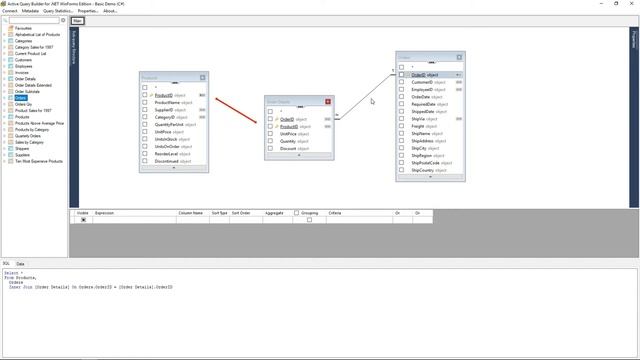The image size is (640, 360).
Task: Switch to the Data tab
Action: point(20,264)
